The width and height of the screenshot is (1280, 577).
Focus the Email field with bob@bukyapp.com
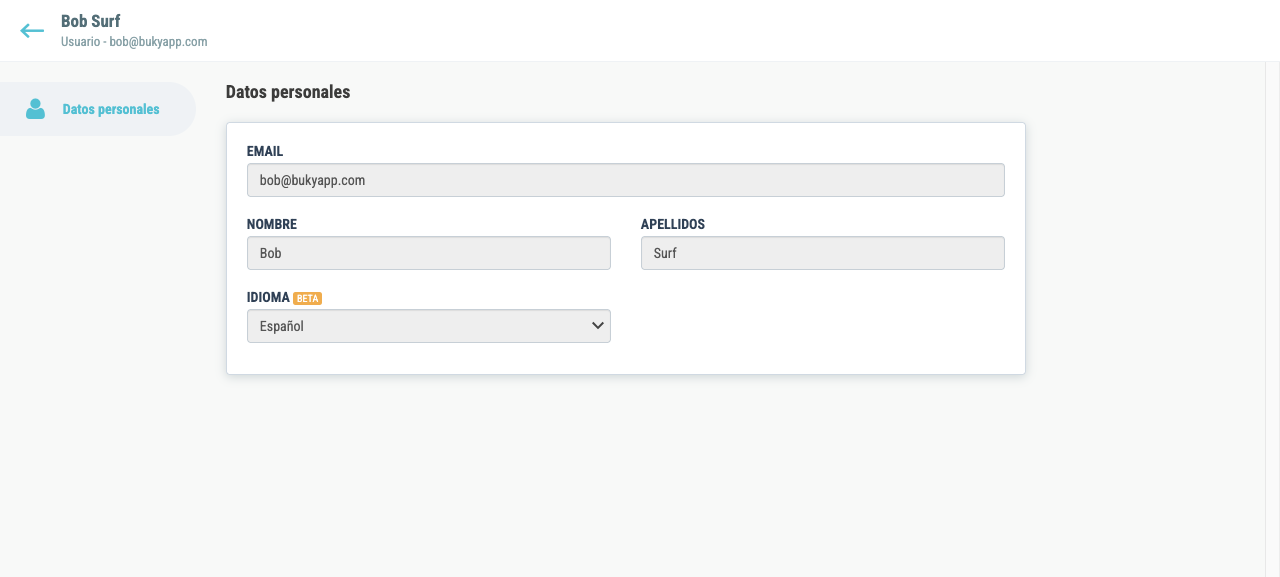click(626, 180)
